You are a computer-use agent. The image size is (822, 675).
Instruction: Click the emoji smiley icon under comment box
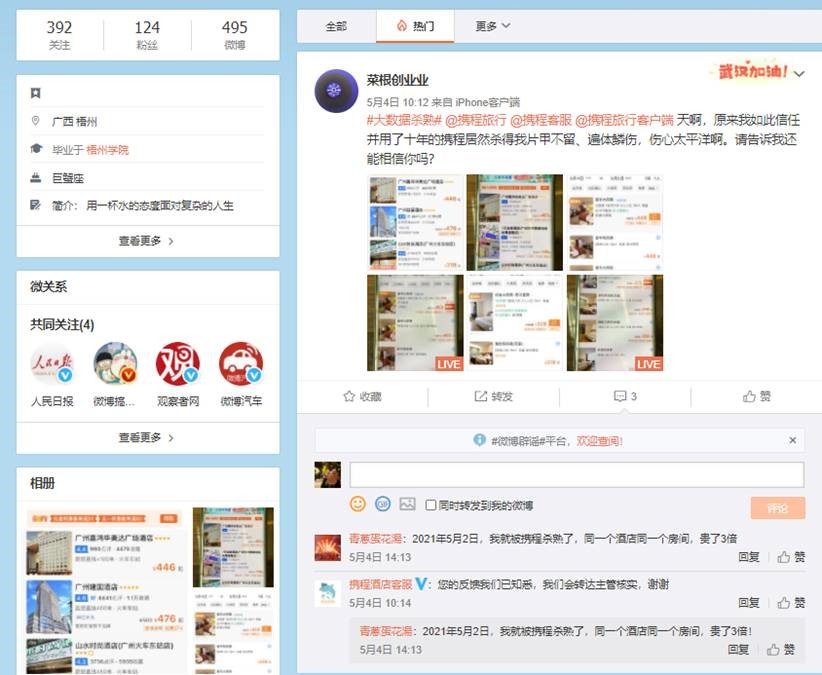point(357,504)
